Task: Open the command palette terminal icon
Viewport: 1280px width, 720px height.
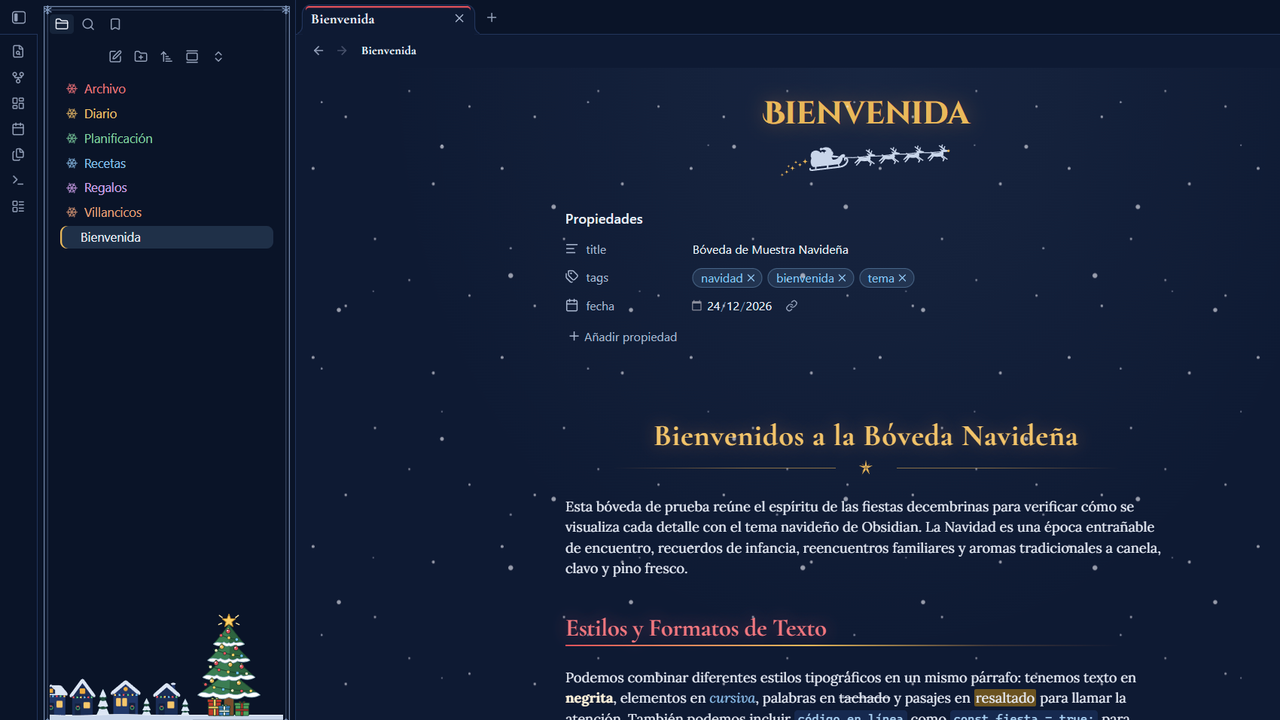Action: [18, 181]
